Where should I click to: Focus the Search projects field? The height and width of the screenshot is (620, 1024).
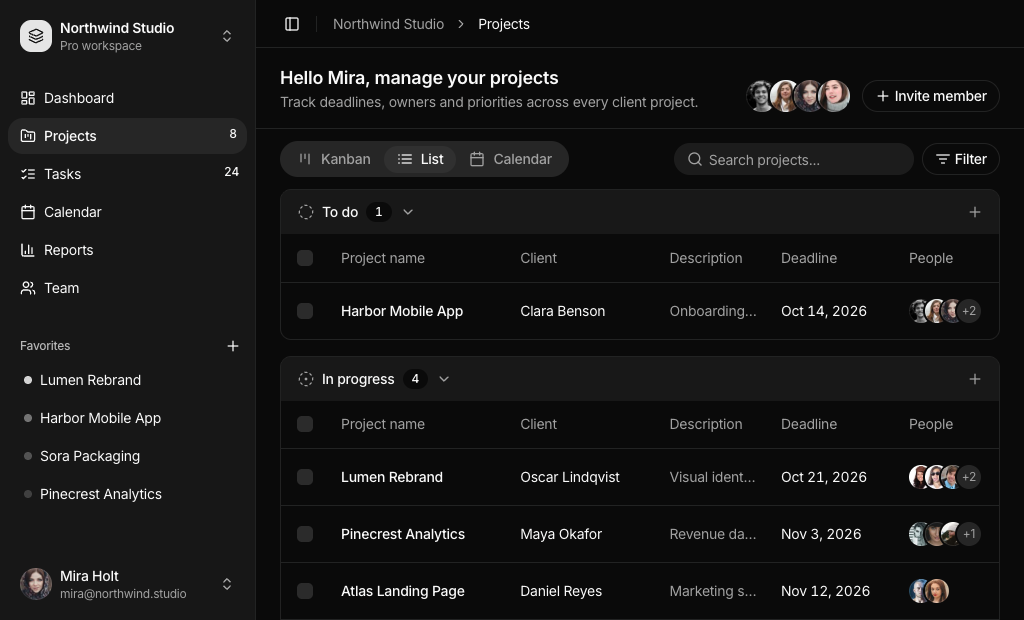click(x=793, y=159)
